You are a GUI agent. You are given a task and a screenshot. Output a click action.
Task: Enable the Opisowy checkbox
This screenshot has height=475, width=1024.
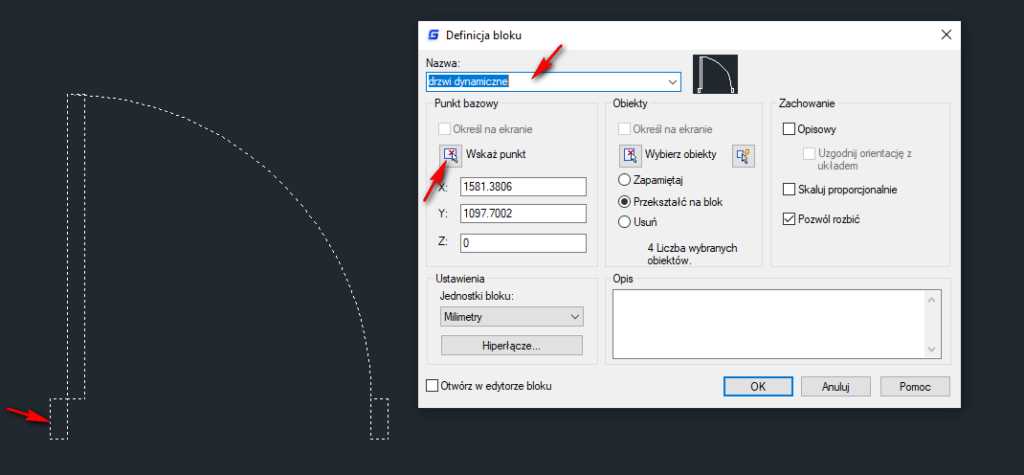[x=789, y=129]
